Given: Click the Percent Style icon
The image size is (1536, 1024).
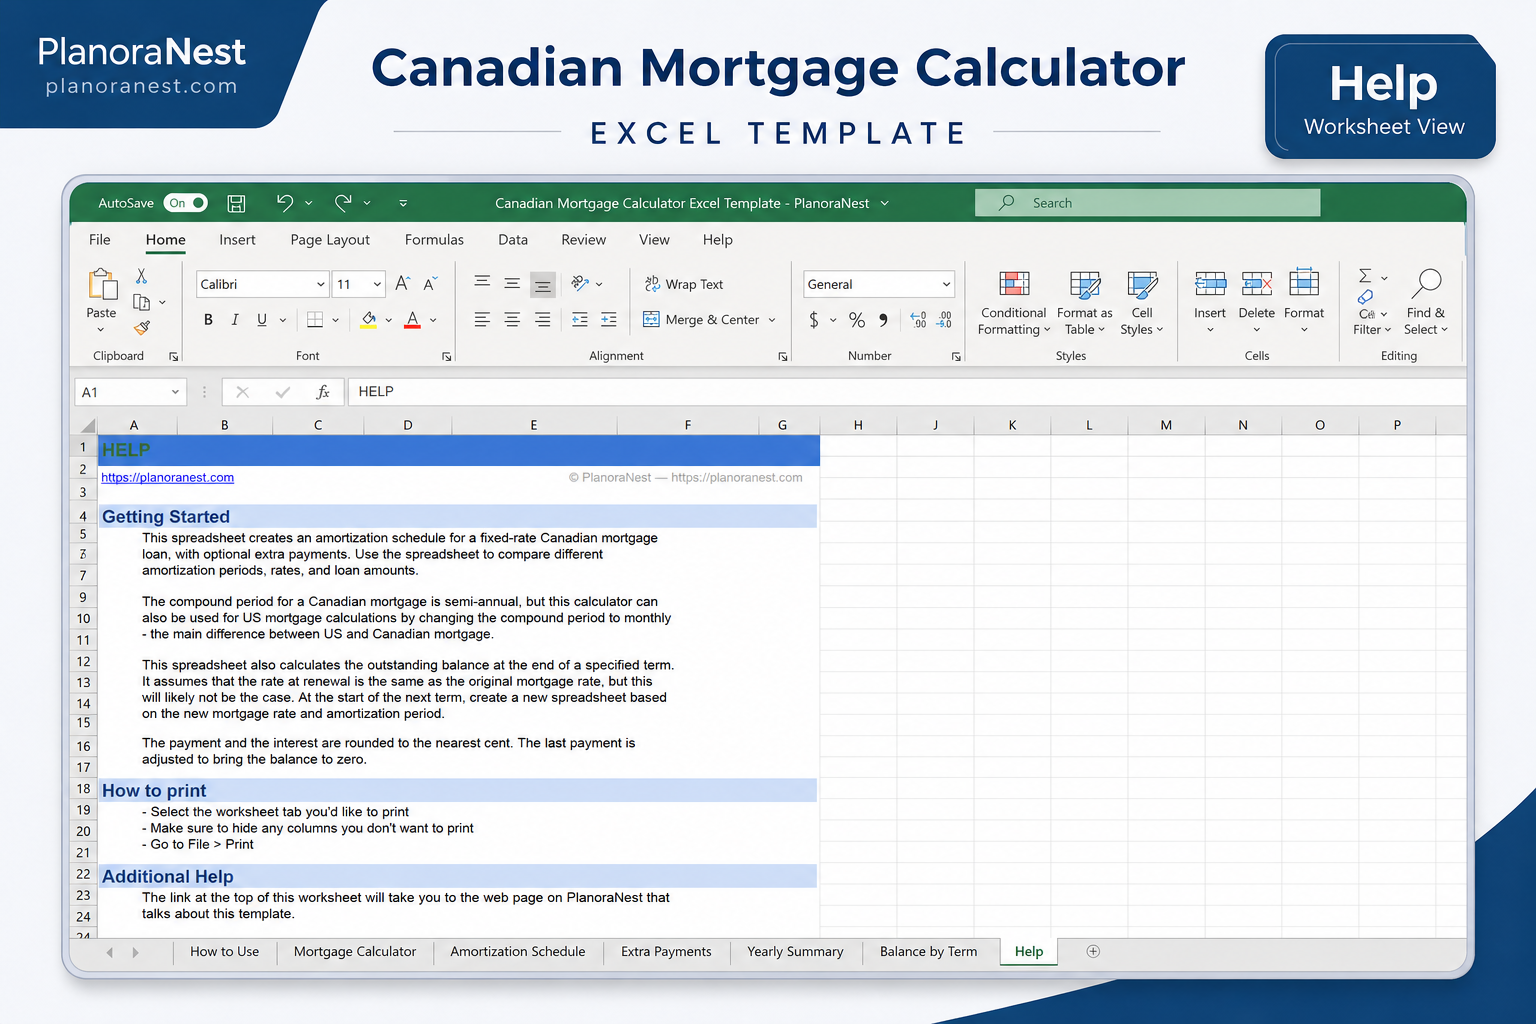Looking at the screenshot, I should 857,320.
